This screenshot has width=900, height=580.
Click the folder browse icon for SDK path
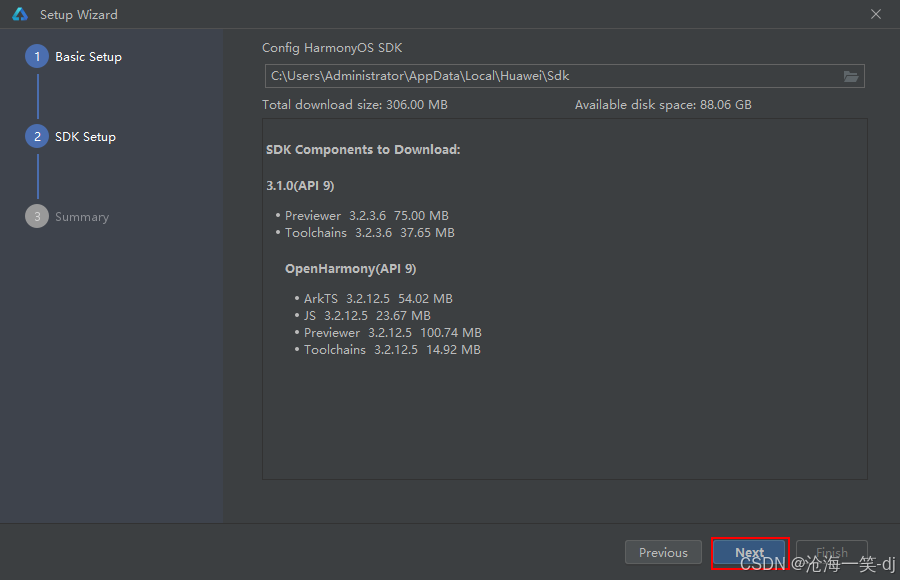850,76
